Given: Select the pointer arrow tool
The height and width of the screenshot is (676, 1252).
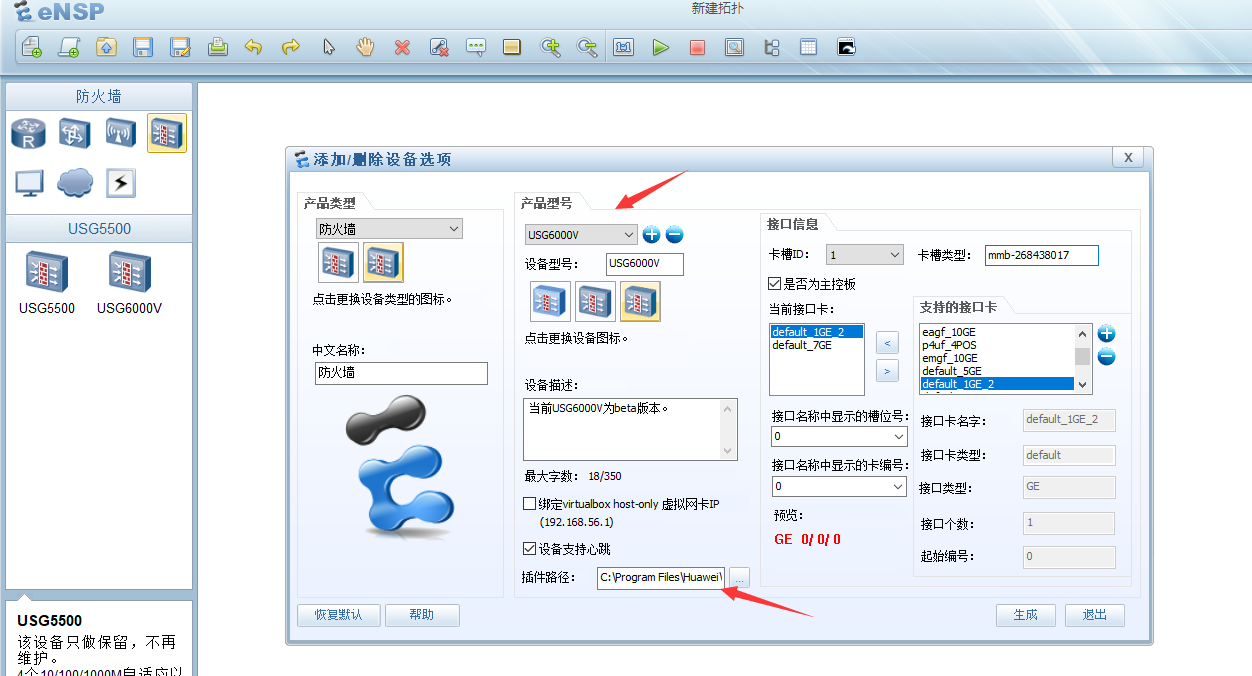Looking at the screenshot, I should (328, 47).
